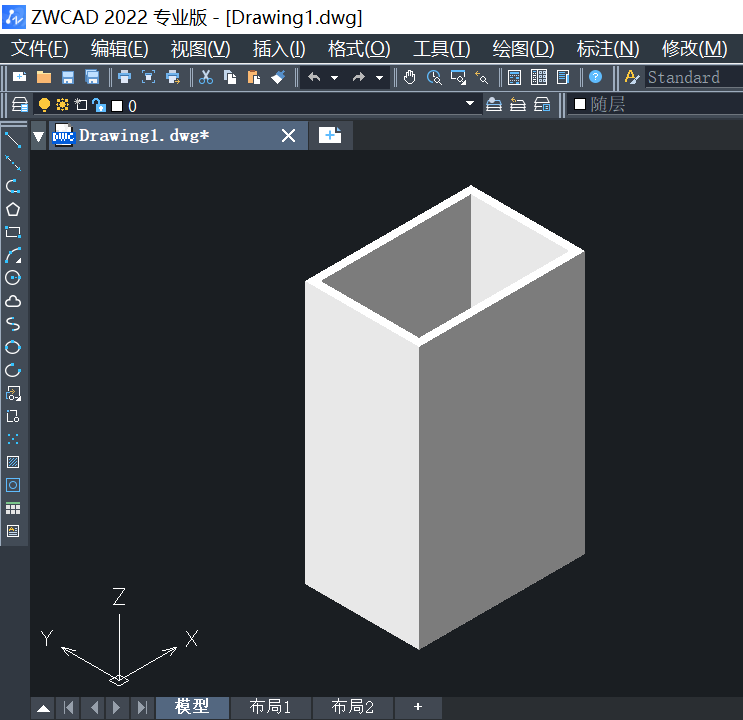
Task: Activate the Pan hand tool
Action: coord(409,77)
